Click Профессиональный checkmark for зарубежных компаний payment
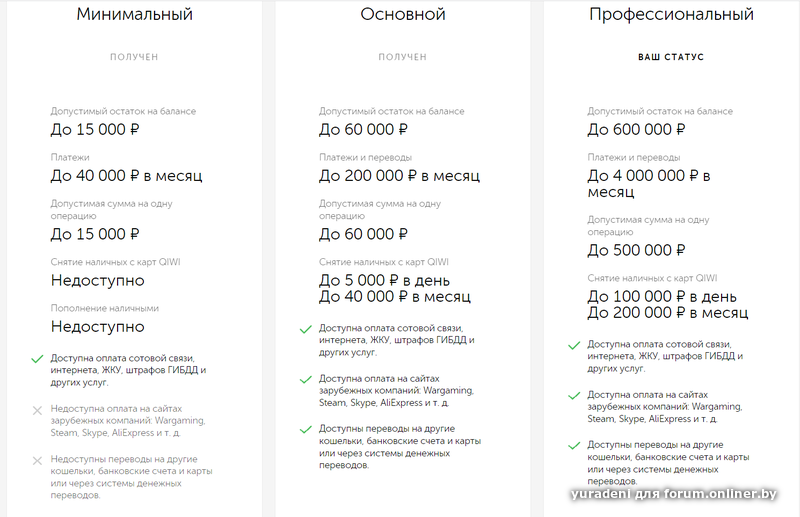The width and height of the screenshot is (800, 517). point(574,396)
